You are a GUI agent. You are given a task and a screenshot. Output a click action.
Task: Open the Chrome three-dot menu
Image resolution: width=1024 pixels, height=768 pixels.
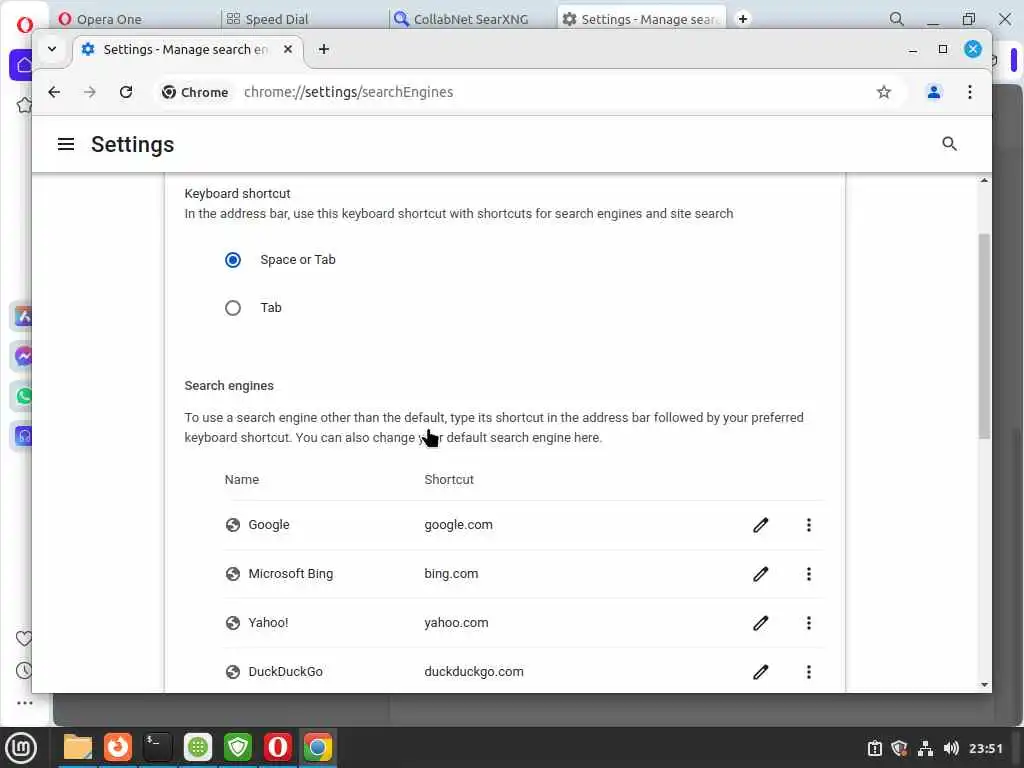pos(970,92)
